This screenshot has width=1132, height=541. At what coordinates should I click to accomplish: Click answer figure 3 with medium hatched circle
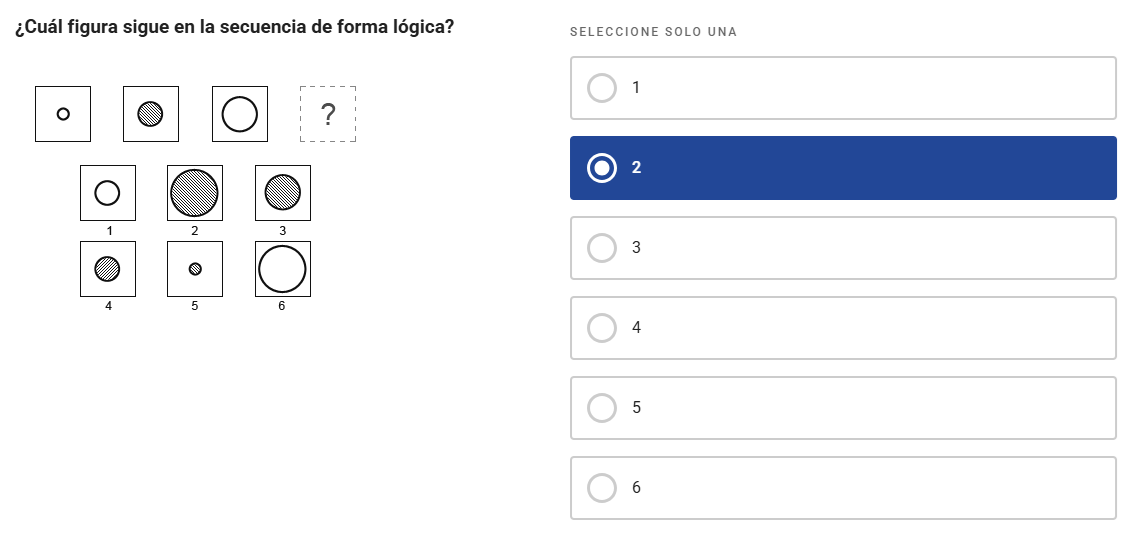[282, 193]
